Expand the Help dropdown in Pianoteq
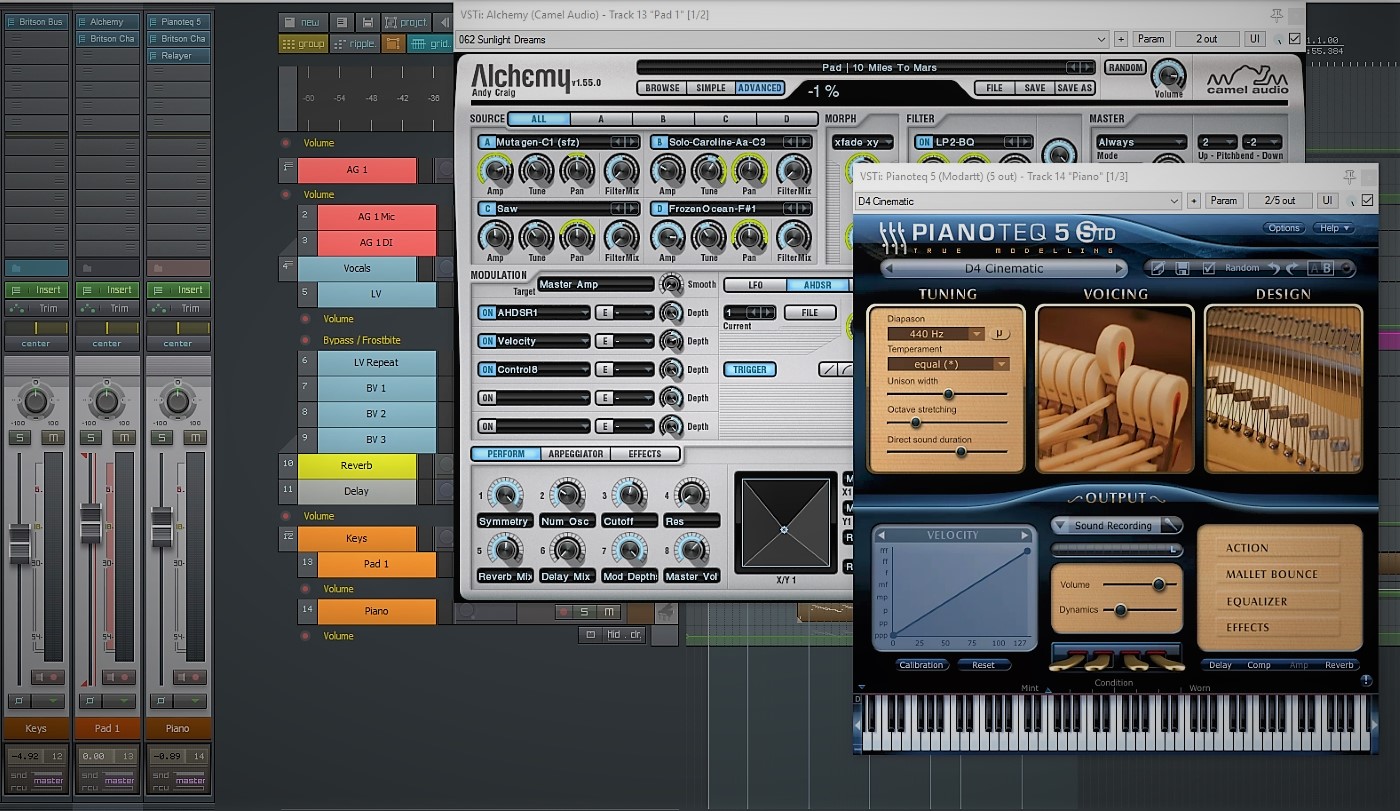Image resolution: width=1400 pixels, height=811 pixels. [1334, 228]
